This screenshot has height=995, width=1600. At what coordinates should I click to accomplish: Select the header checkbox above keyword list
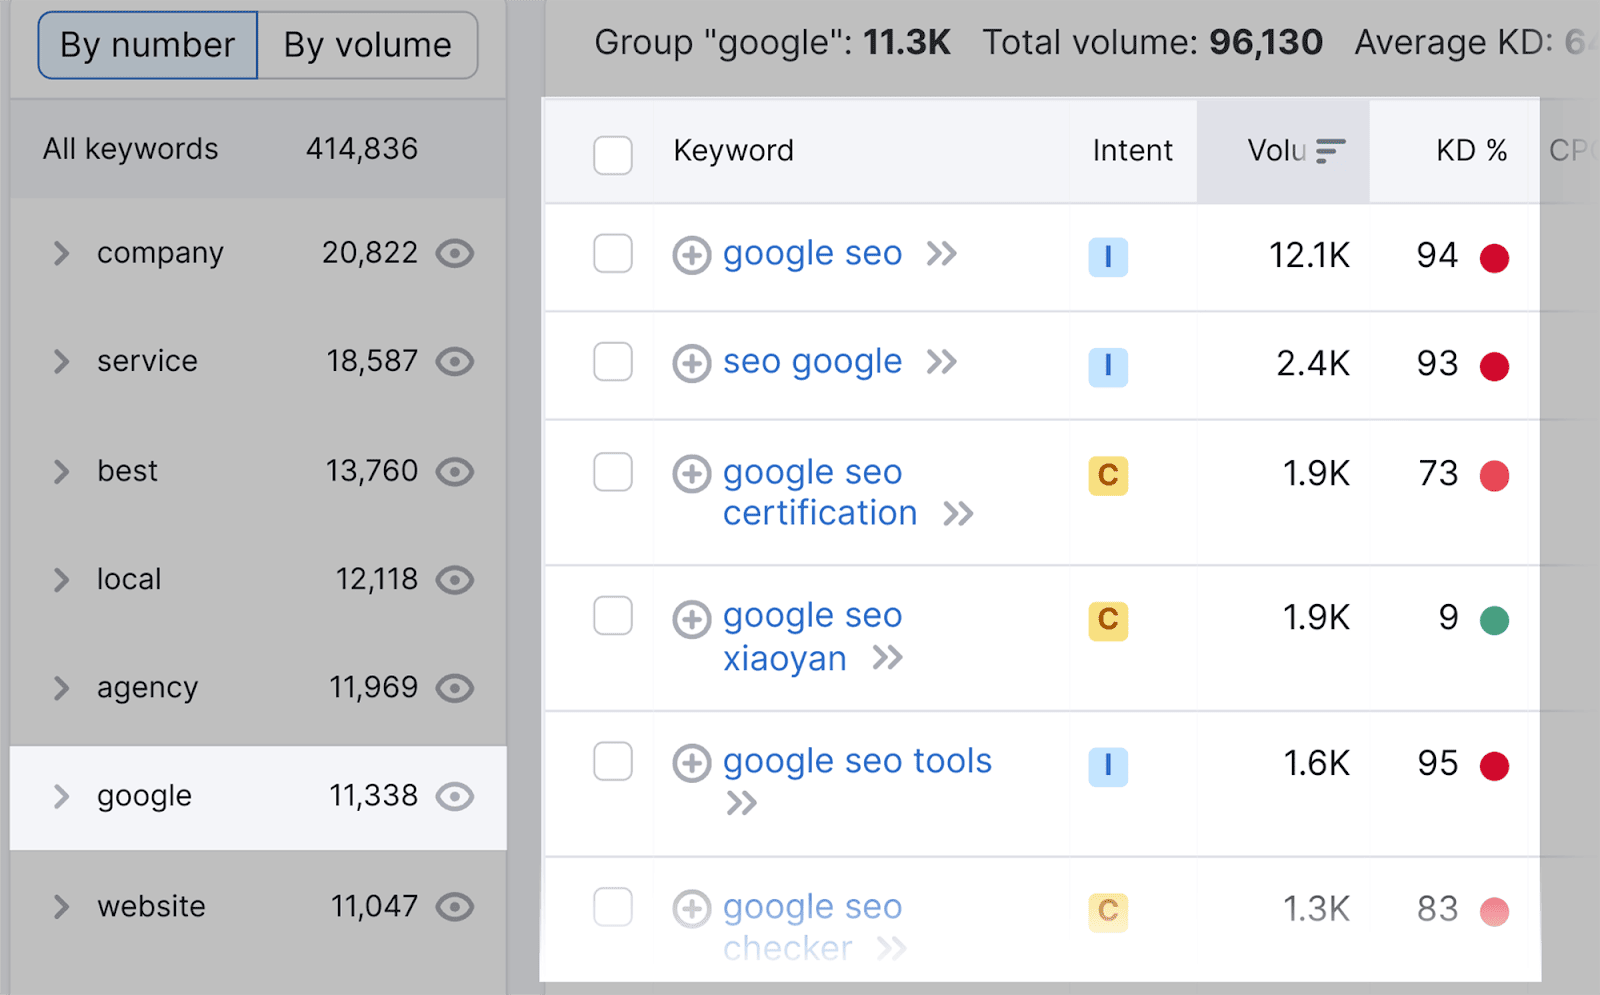612,155
